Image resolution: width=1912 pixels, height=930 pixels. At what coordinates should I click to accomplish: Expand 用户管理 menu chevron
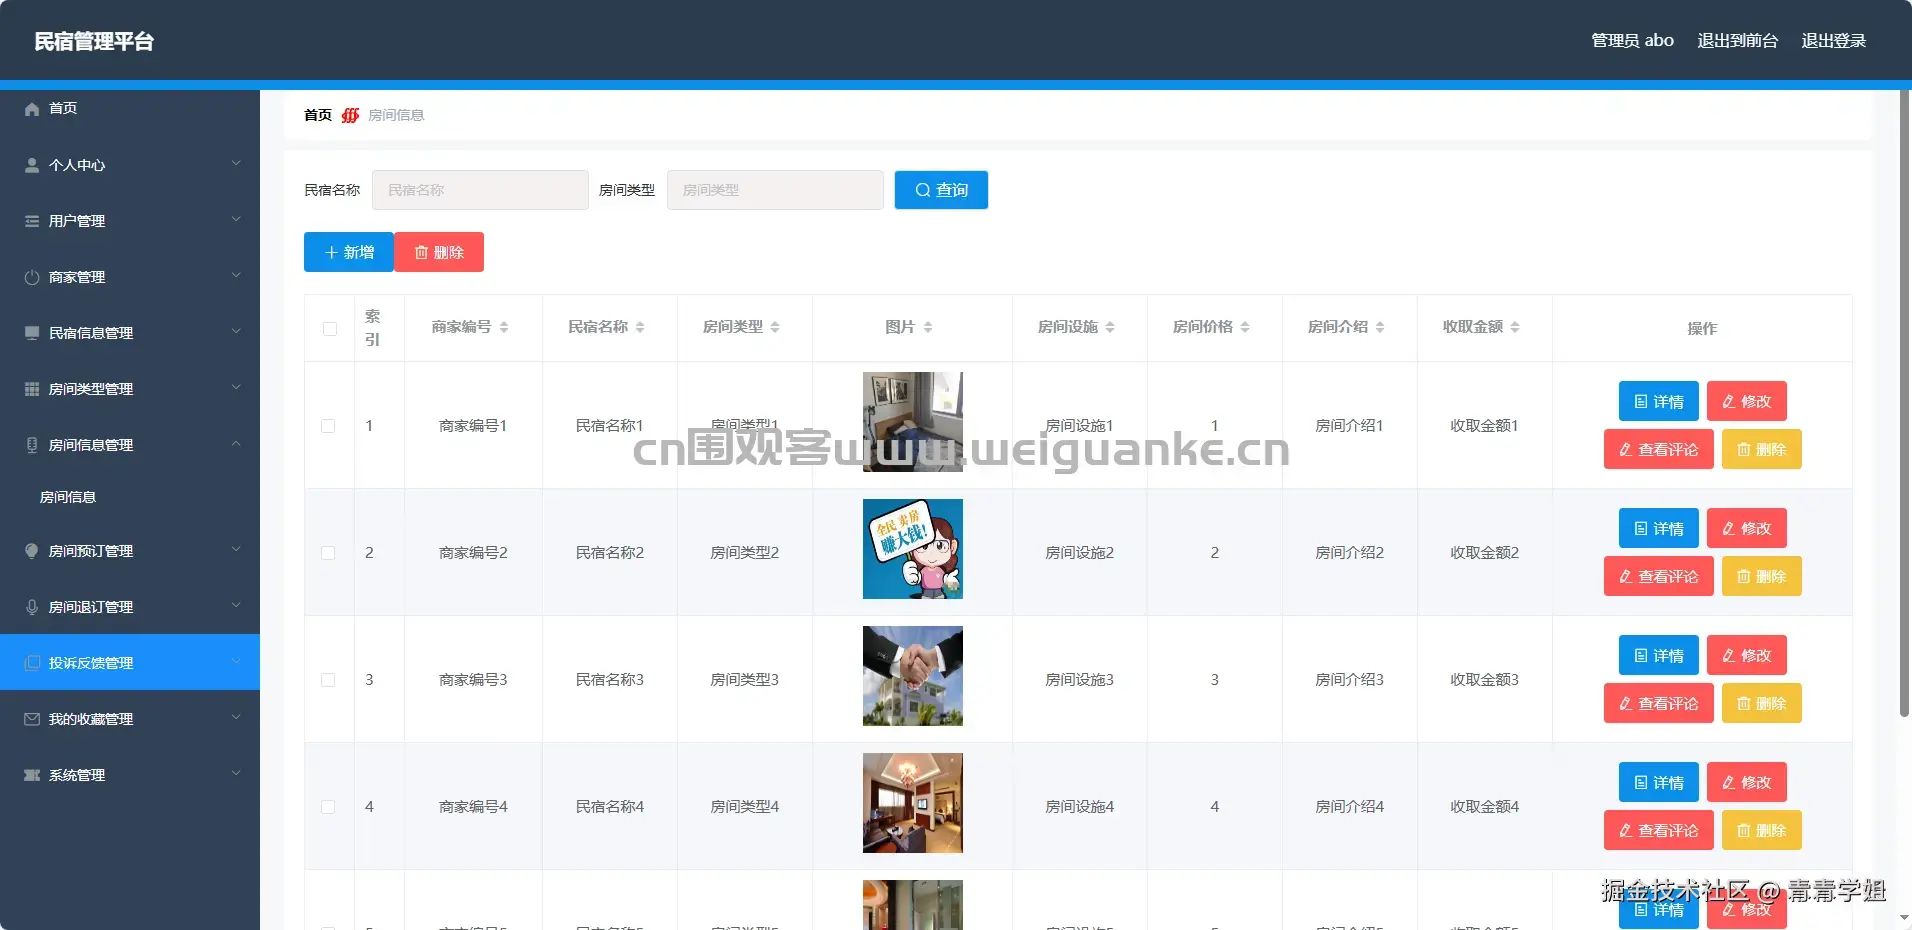[x=236, y=219]
